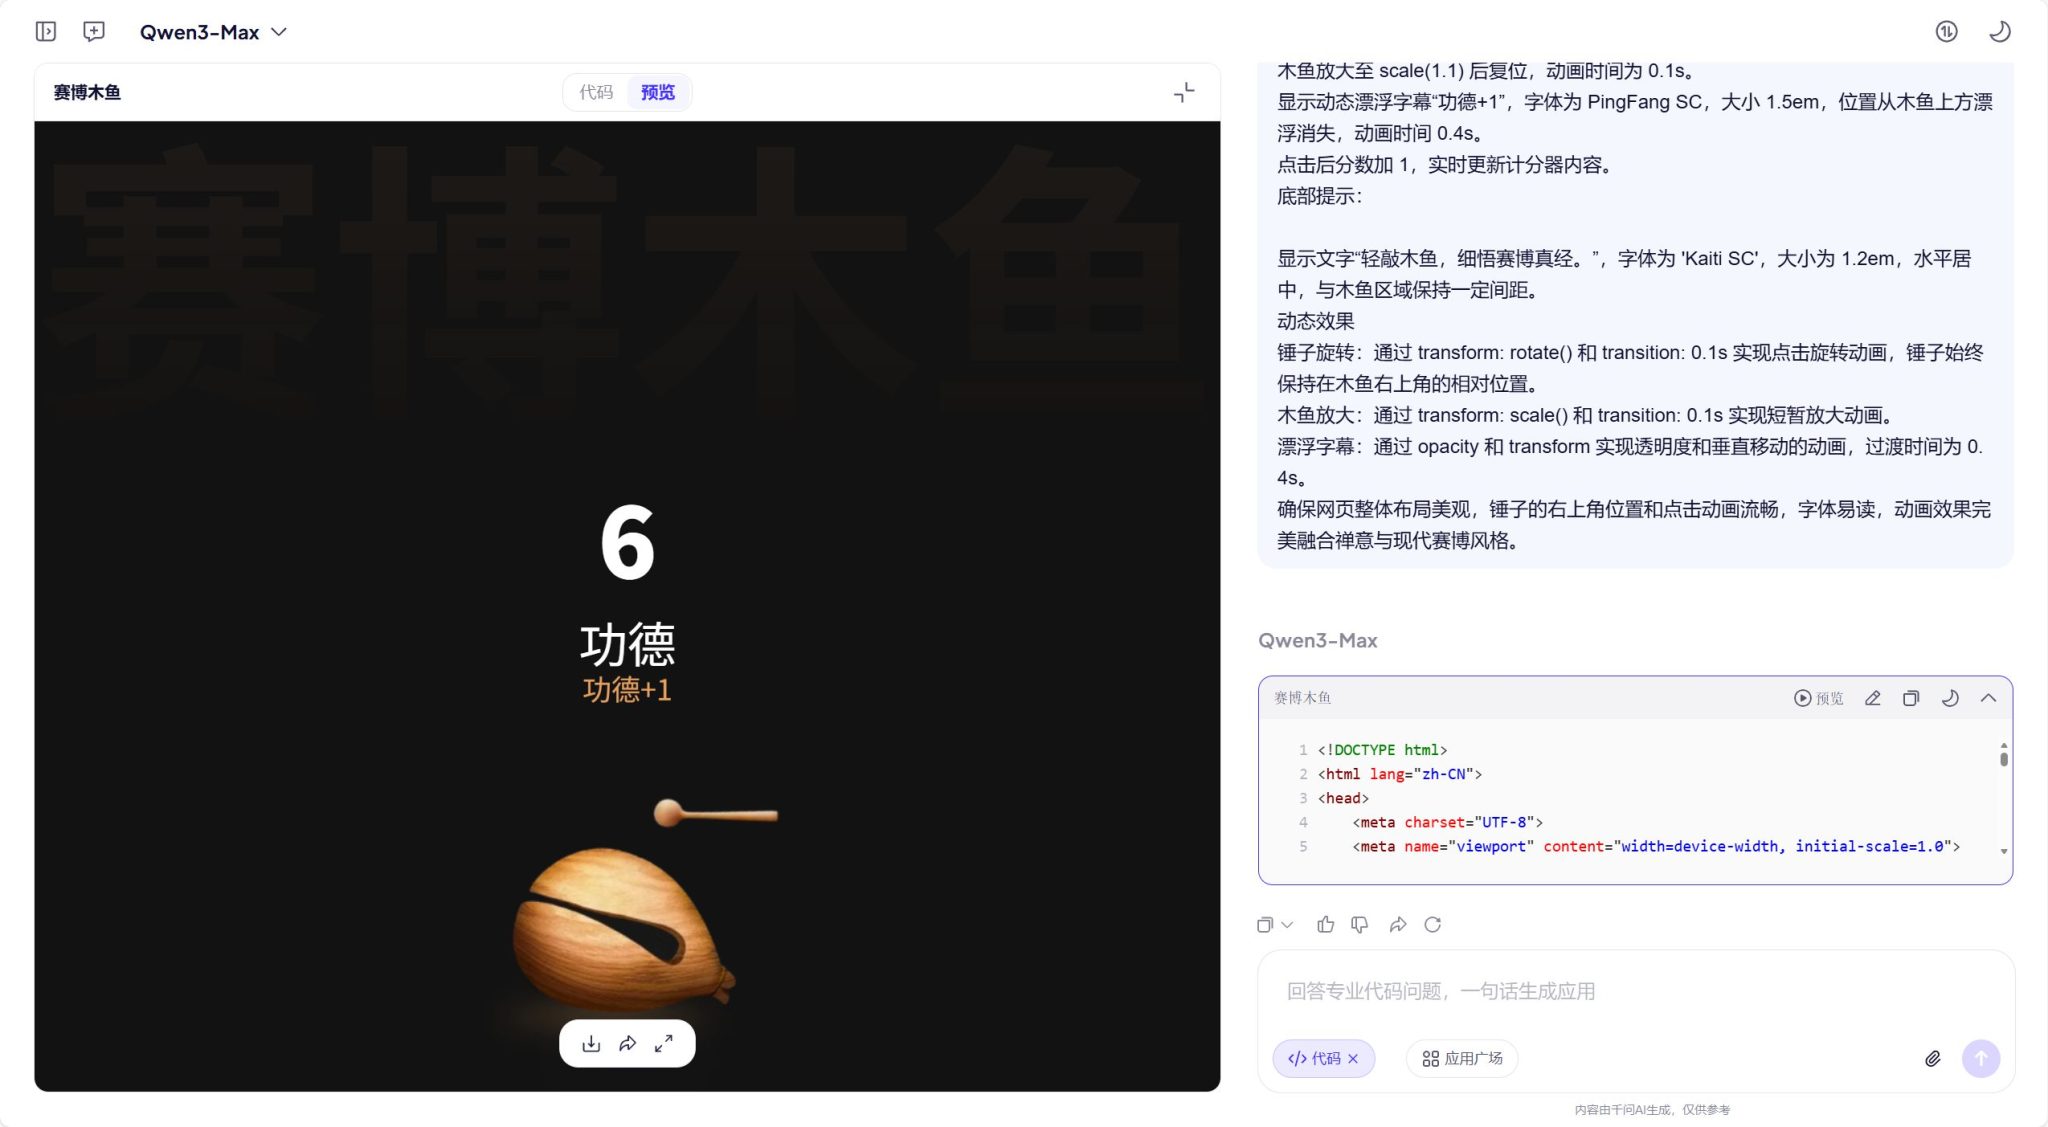The height and width of the screenshot is (1127, 2048).
Task: Open the copy options dropdown arrow
Action: (1288, 925)
